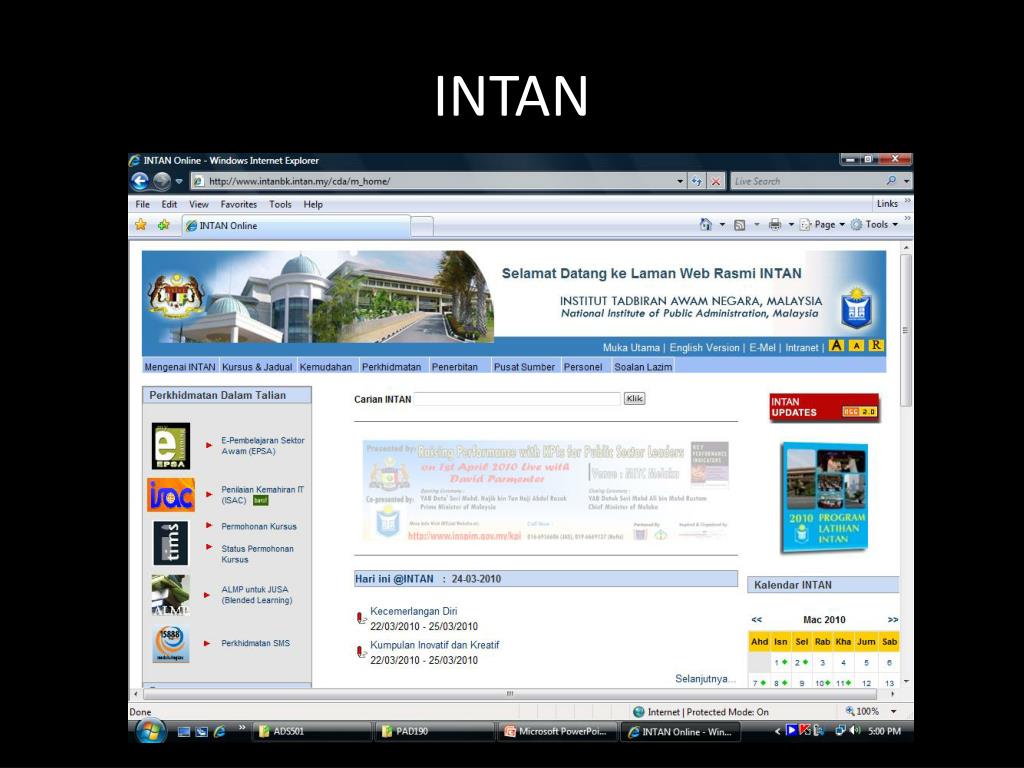Switch to ADS501 taskbar window
Screen dimensions: 1024x768
tap(312, 731)
